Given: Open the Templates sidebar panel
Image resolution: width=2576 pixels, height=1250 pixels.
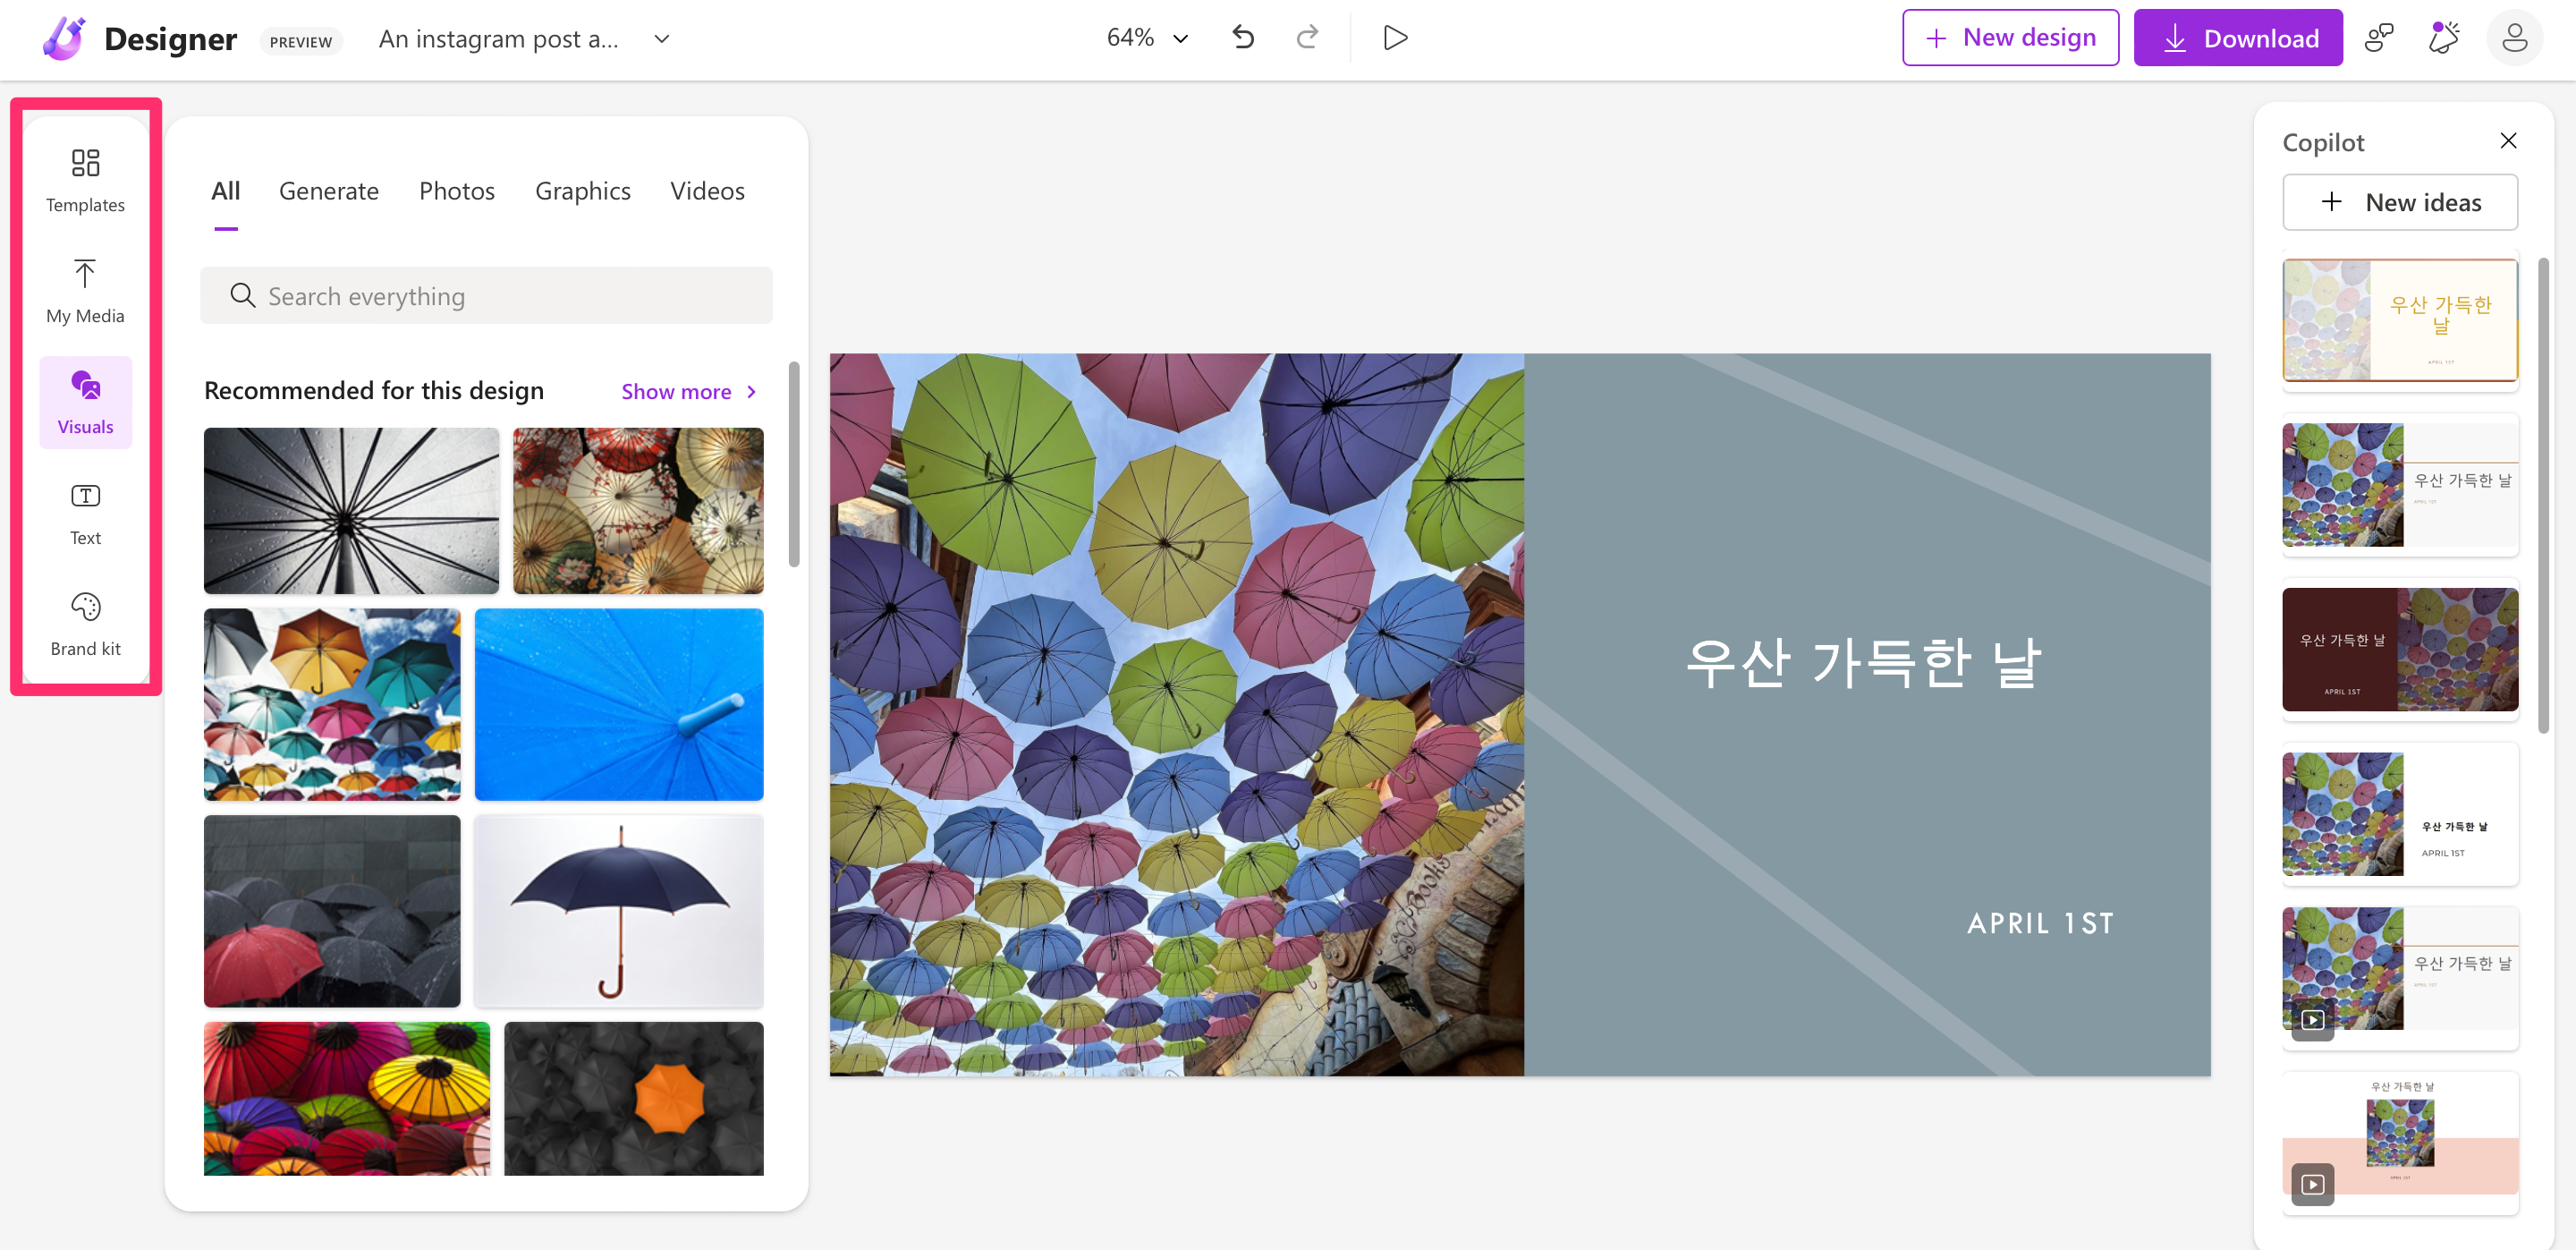Looking at the screenshot, I should [85, 180].
